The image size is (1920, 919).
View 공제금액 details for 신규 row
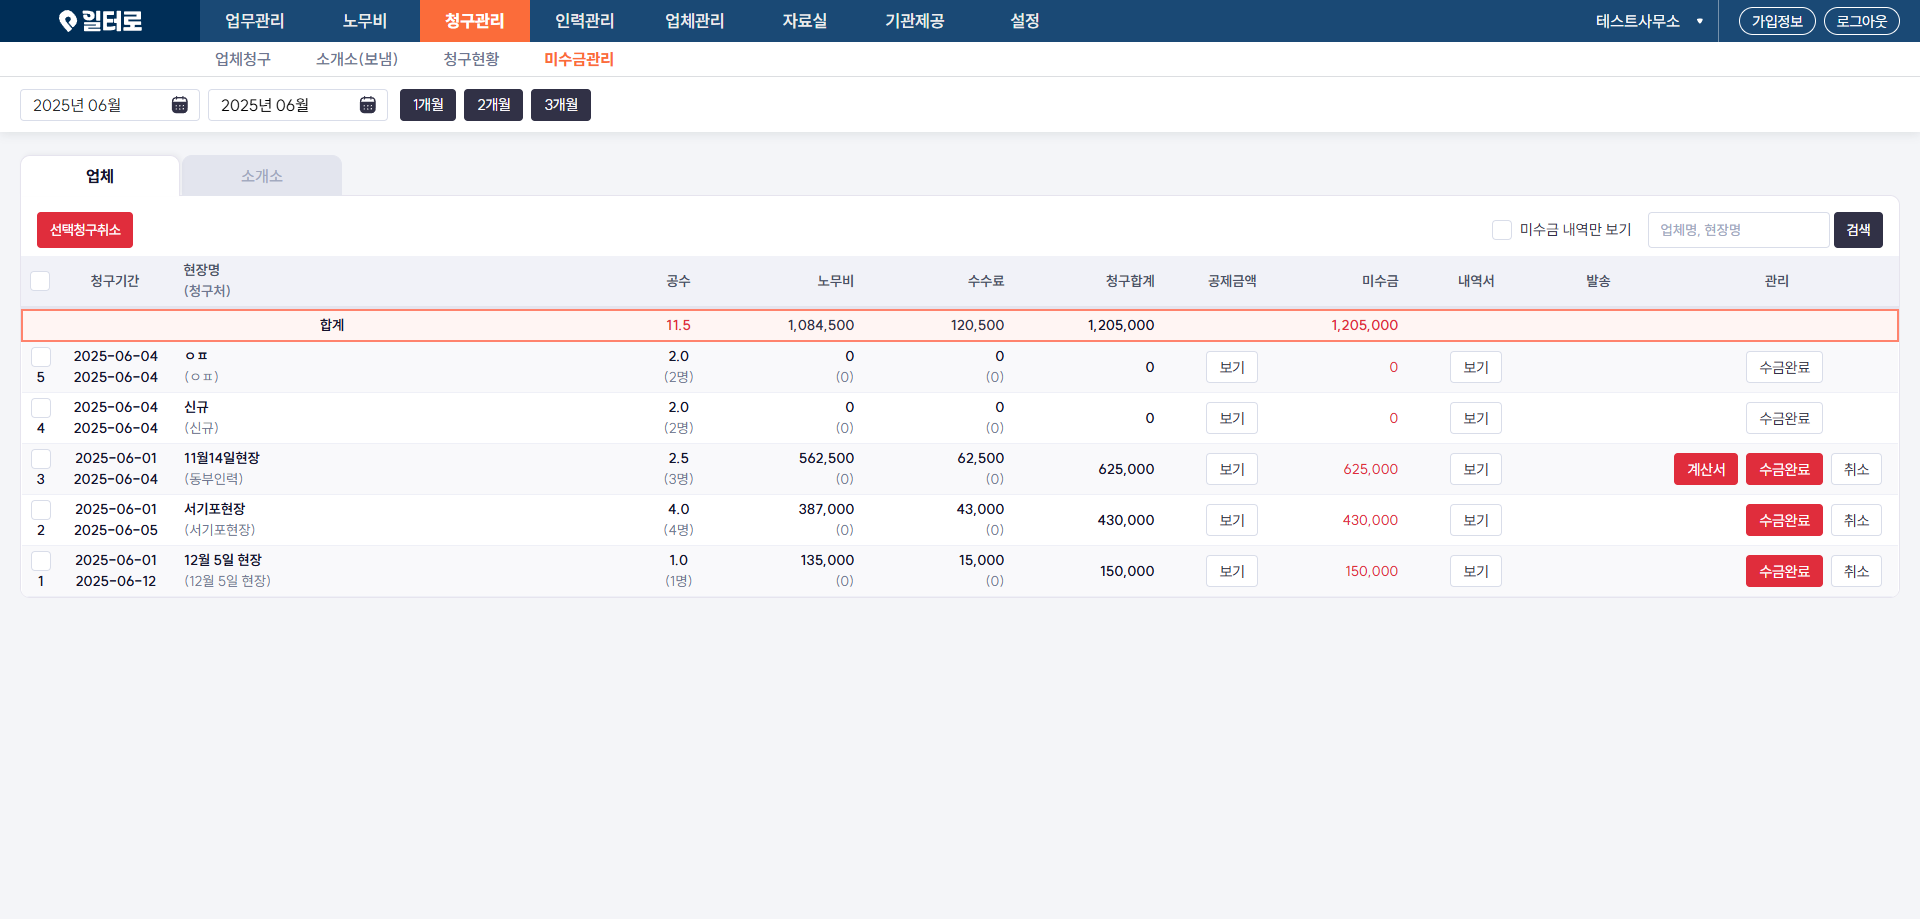[x=1231, y=418]
